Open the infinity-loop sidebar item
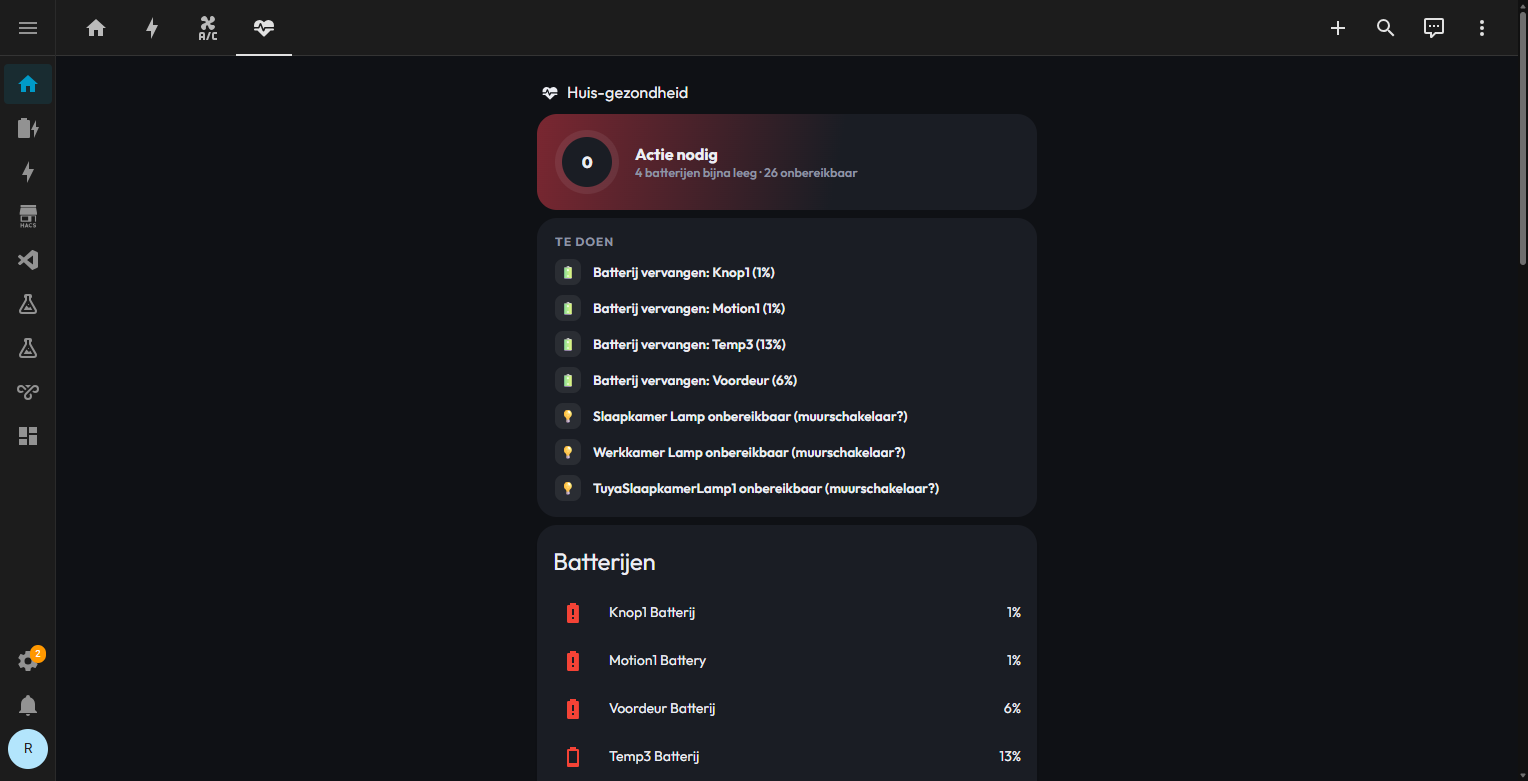 pos(28,392)
